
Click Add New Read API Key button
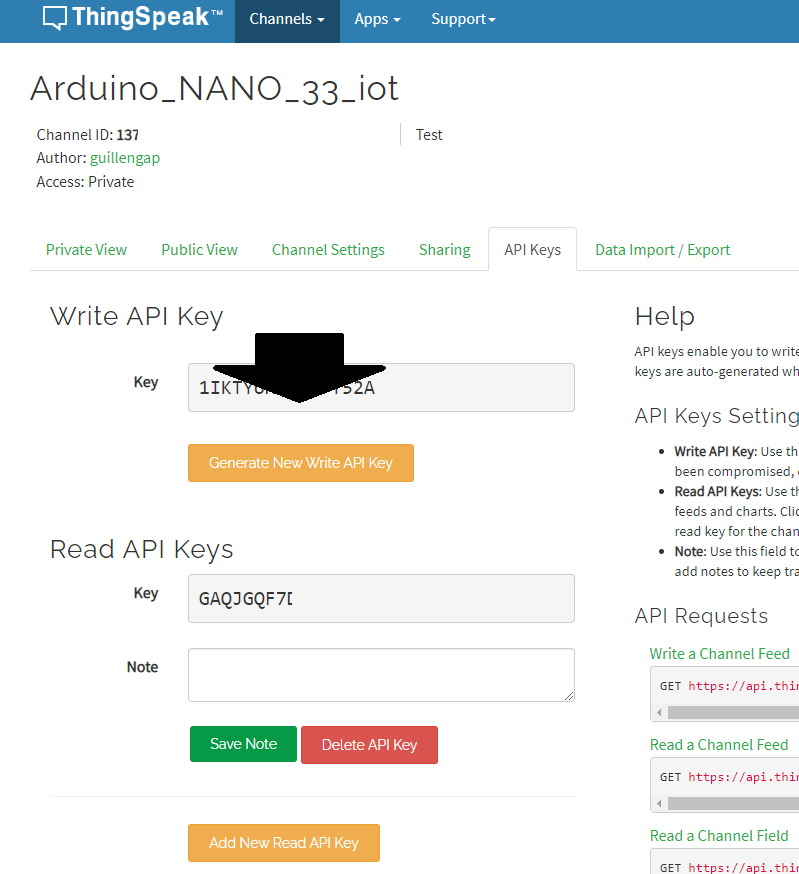tap(284, 843)
